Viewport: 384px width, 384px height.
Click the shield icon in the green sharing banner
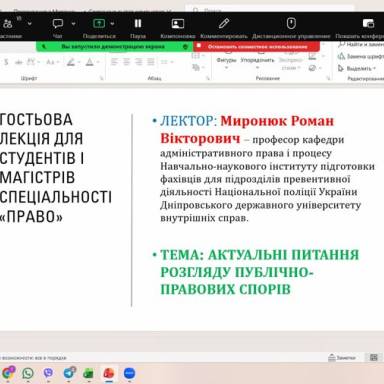186,47
